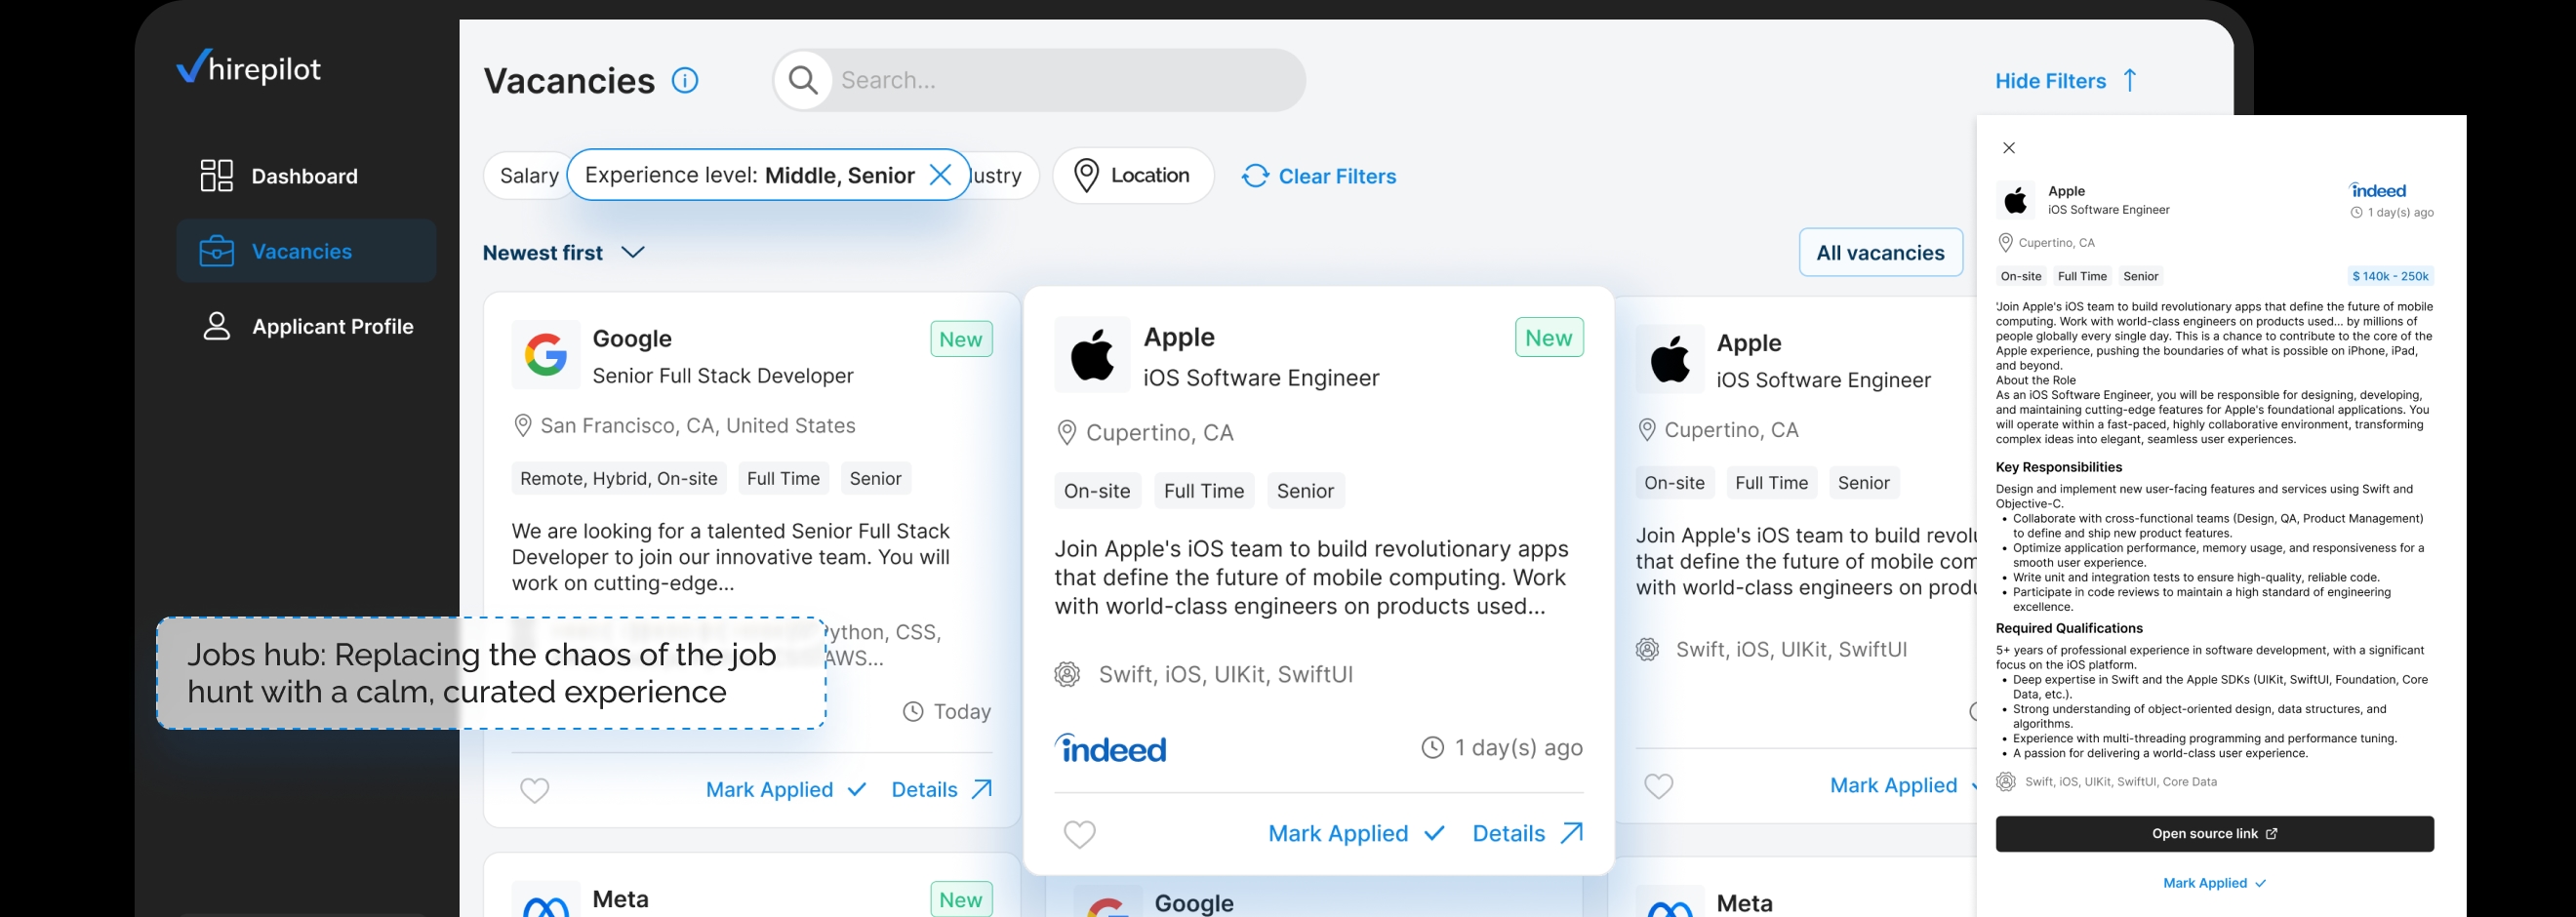The height and width of the screenshot is (917, 2576).
Task: Expand the Salary filter
Action: coord(528,175)
